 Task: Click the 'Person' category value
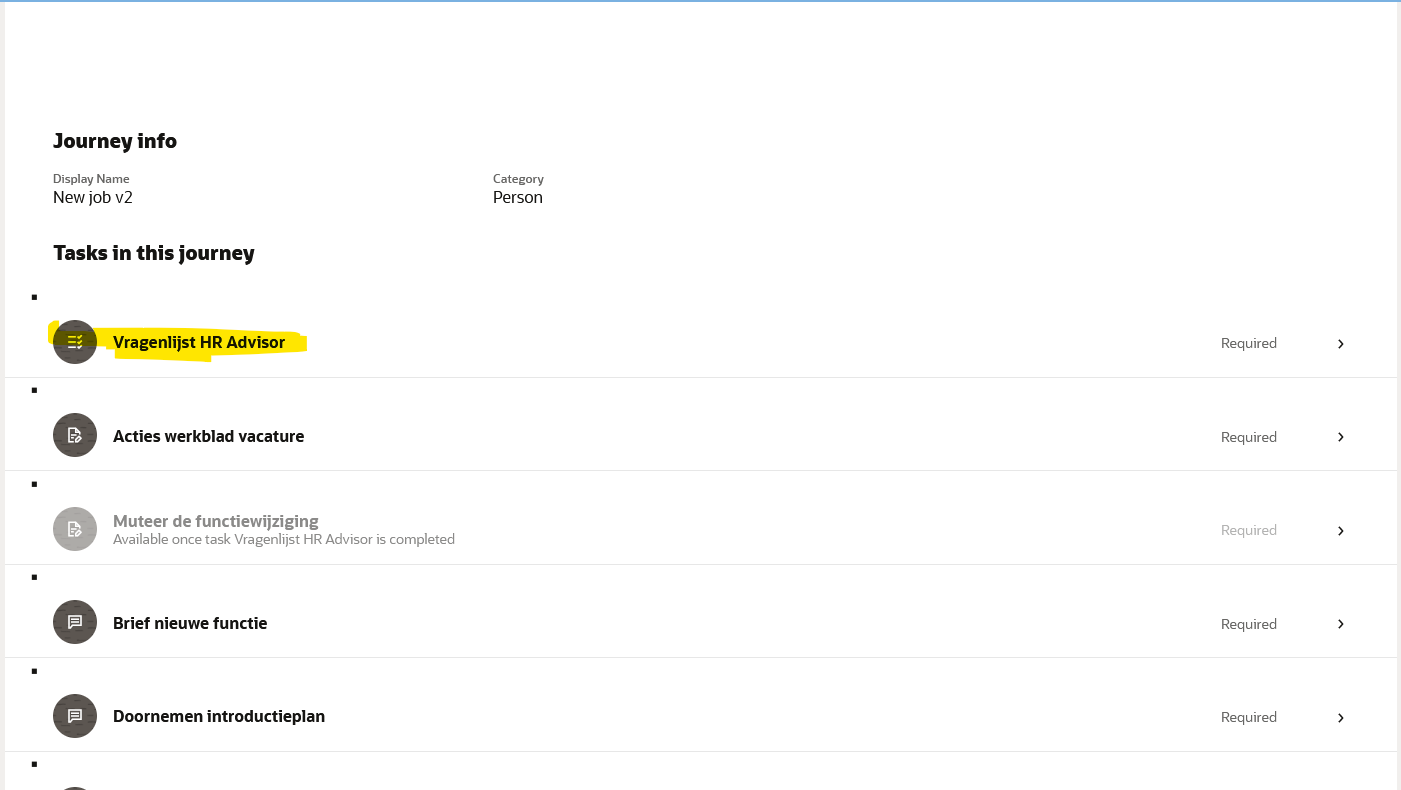tap(518, 197)
